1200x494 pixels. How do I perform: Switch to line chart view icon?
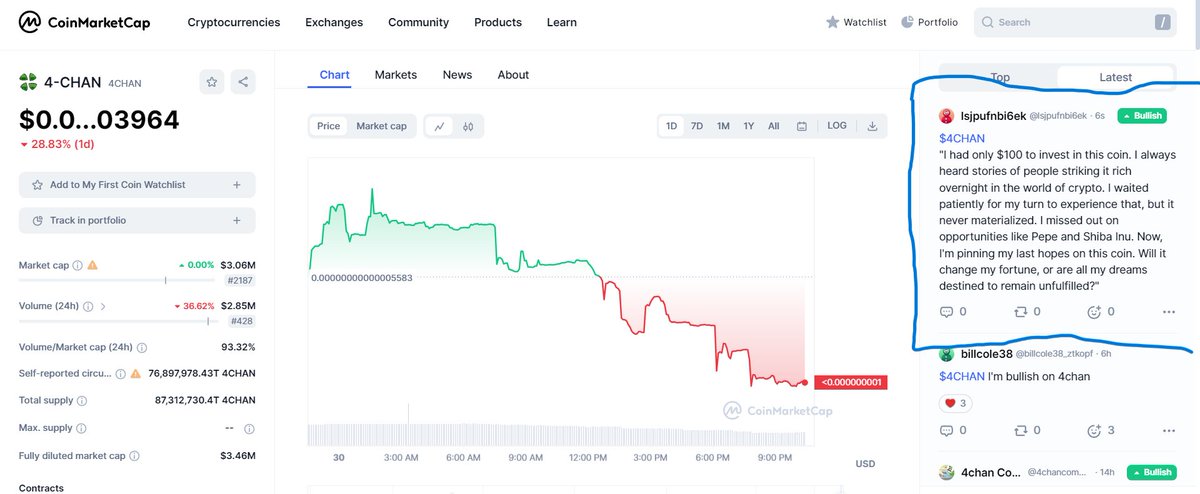tap(440, 126)
